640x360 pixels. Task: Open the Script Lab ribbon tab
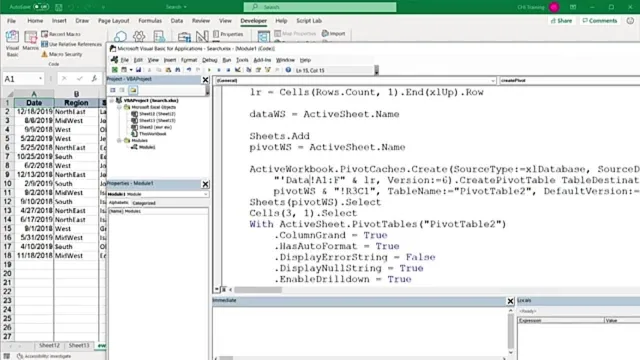pos(309,21)
